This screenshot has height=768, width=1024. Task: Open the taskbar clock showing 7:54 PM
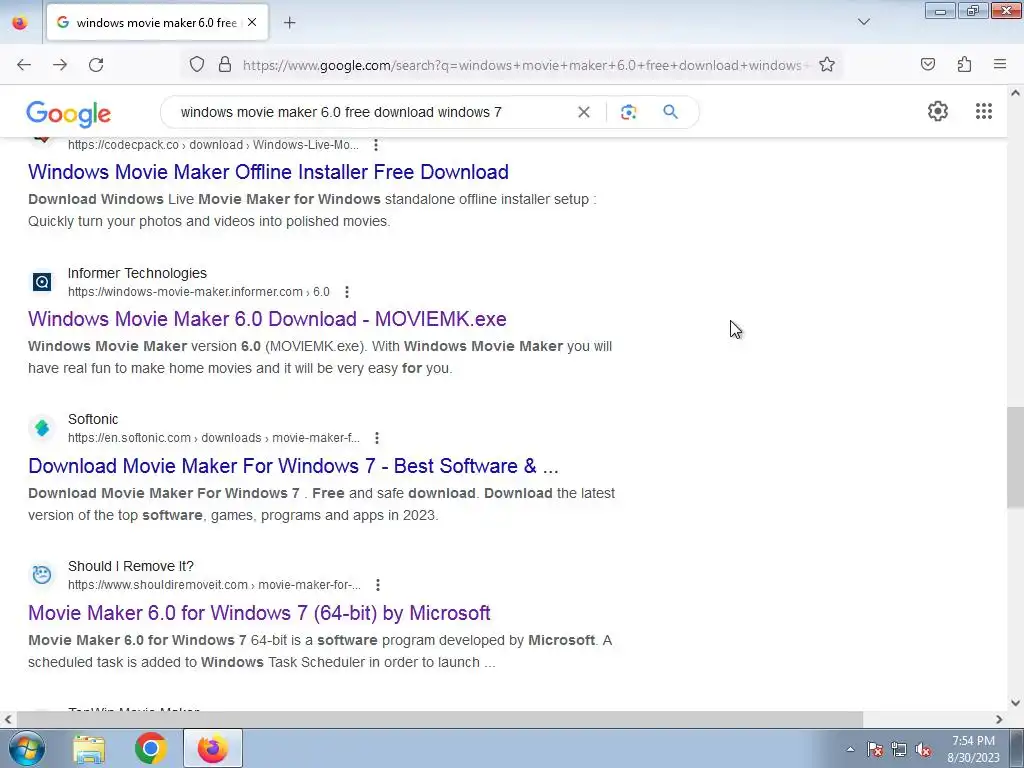[974, 749]
